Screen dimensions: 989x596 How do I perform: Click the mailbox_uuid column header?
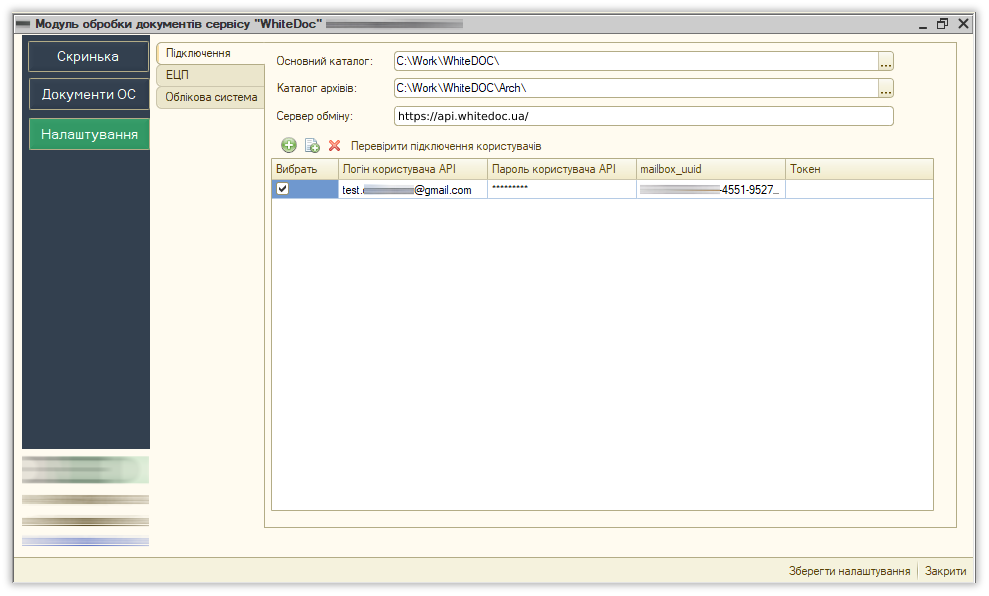(710, 169)
